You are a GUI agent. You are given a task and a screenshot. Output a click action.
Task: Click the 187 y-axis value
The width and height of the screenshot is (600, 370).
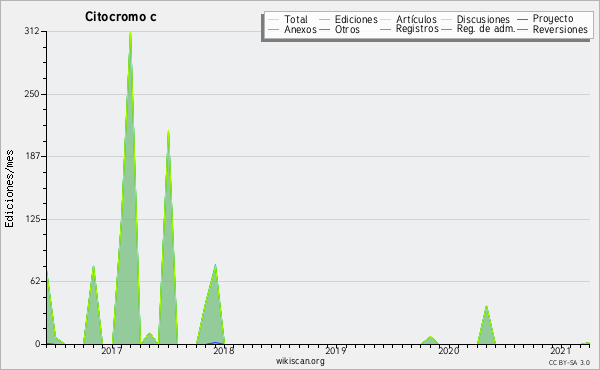click(x=32, y=156)
